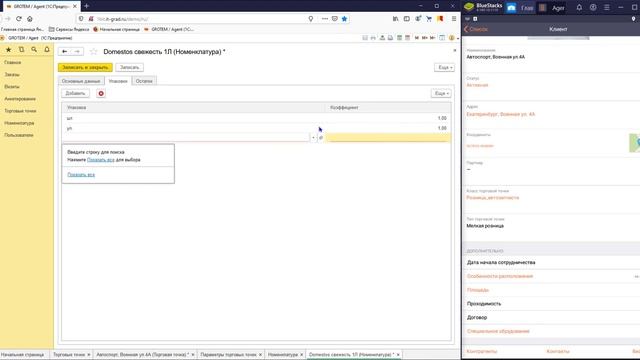This screenshot has height=360, width=640.
Task: Toggle Firefox sidebar view icon
Action: (407, 19)
